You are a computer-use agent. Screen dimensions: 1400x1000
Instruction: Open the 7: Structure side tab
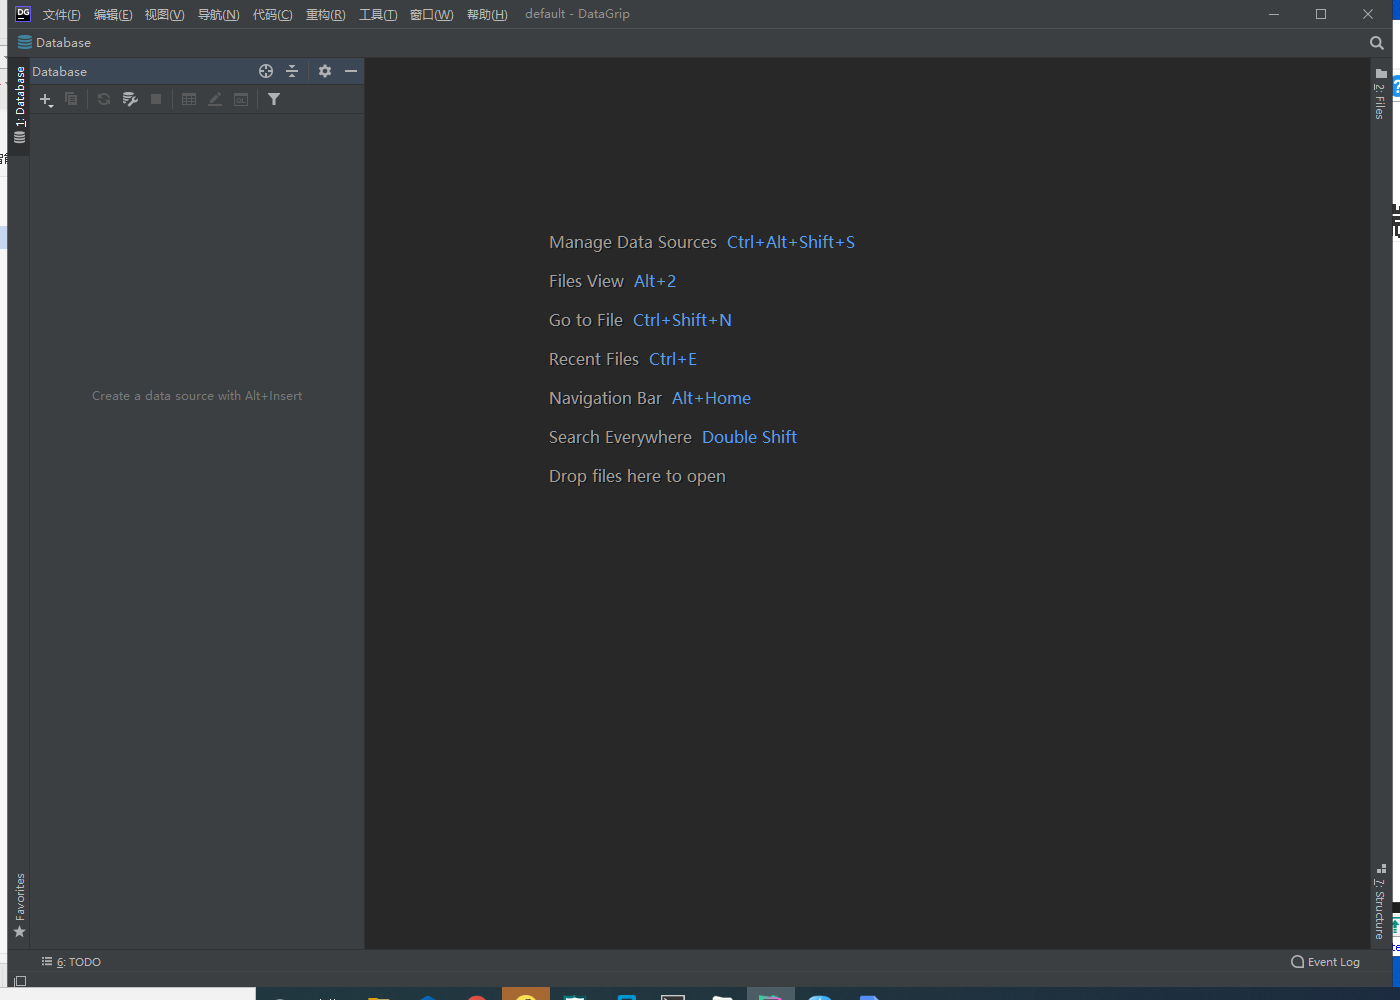coord(1380,902)
